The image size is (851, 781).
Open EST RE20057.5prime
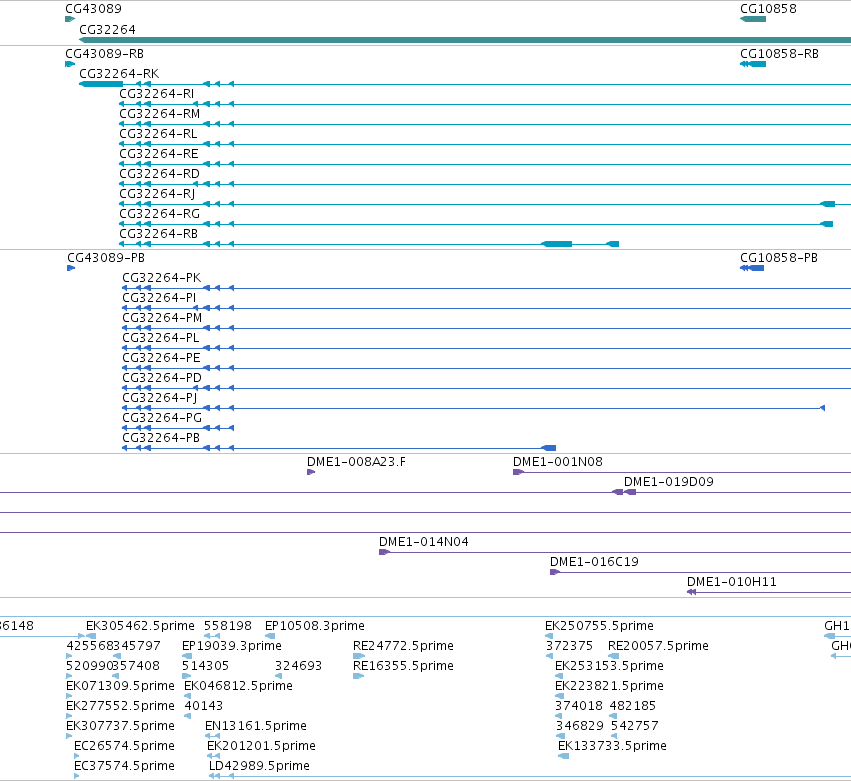(x=658, y=646)
